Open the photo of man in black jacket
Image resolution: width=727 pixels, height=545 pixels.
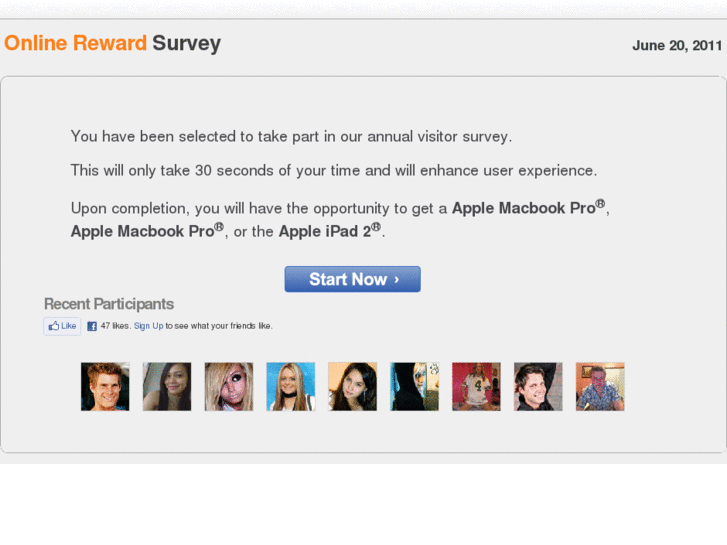point(538,387)
